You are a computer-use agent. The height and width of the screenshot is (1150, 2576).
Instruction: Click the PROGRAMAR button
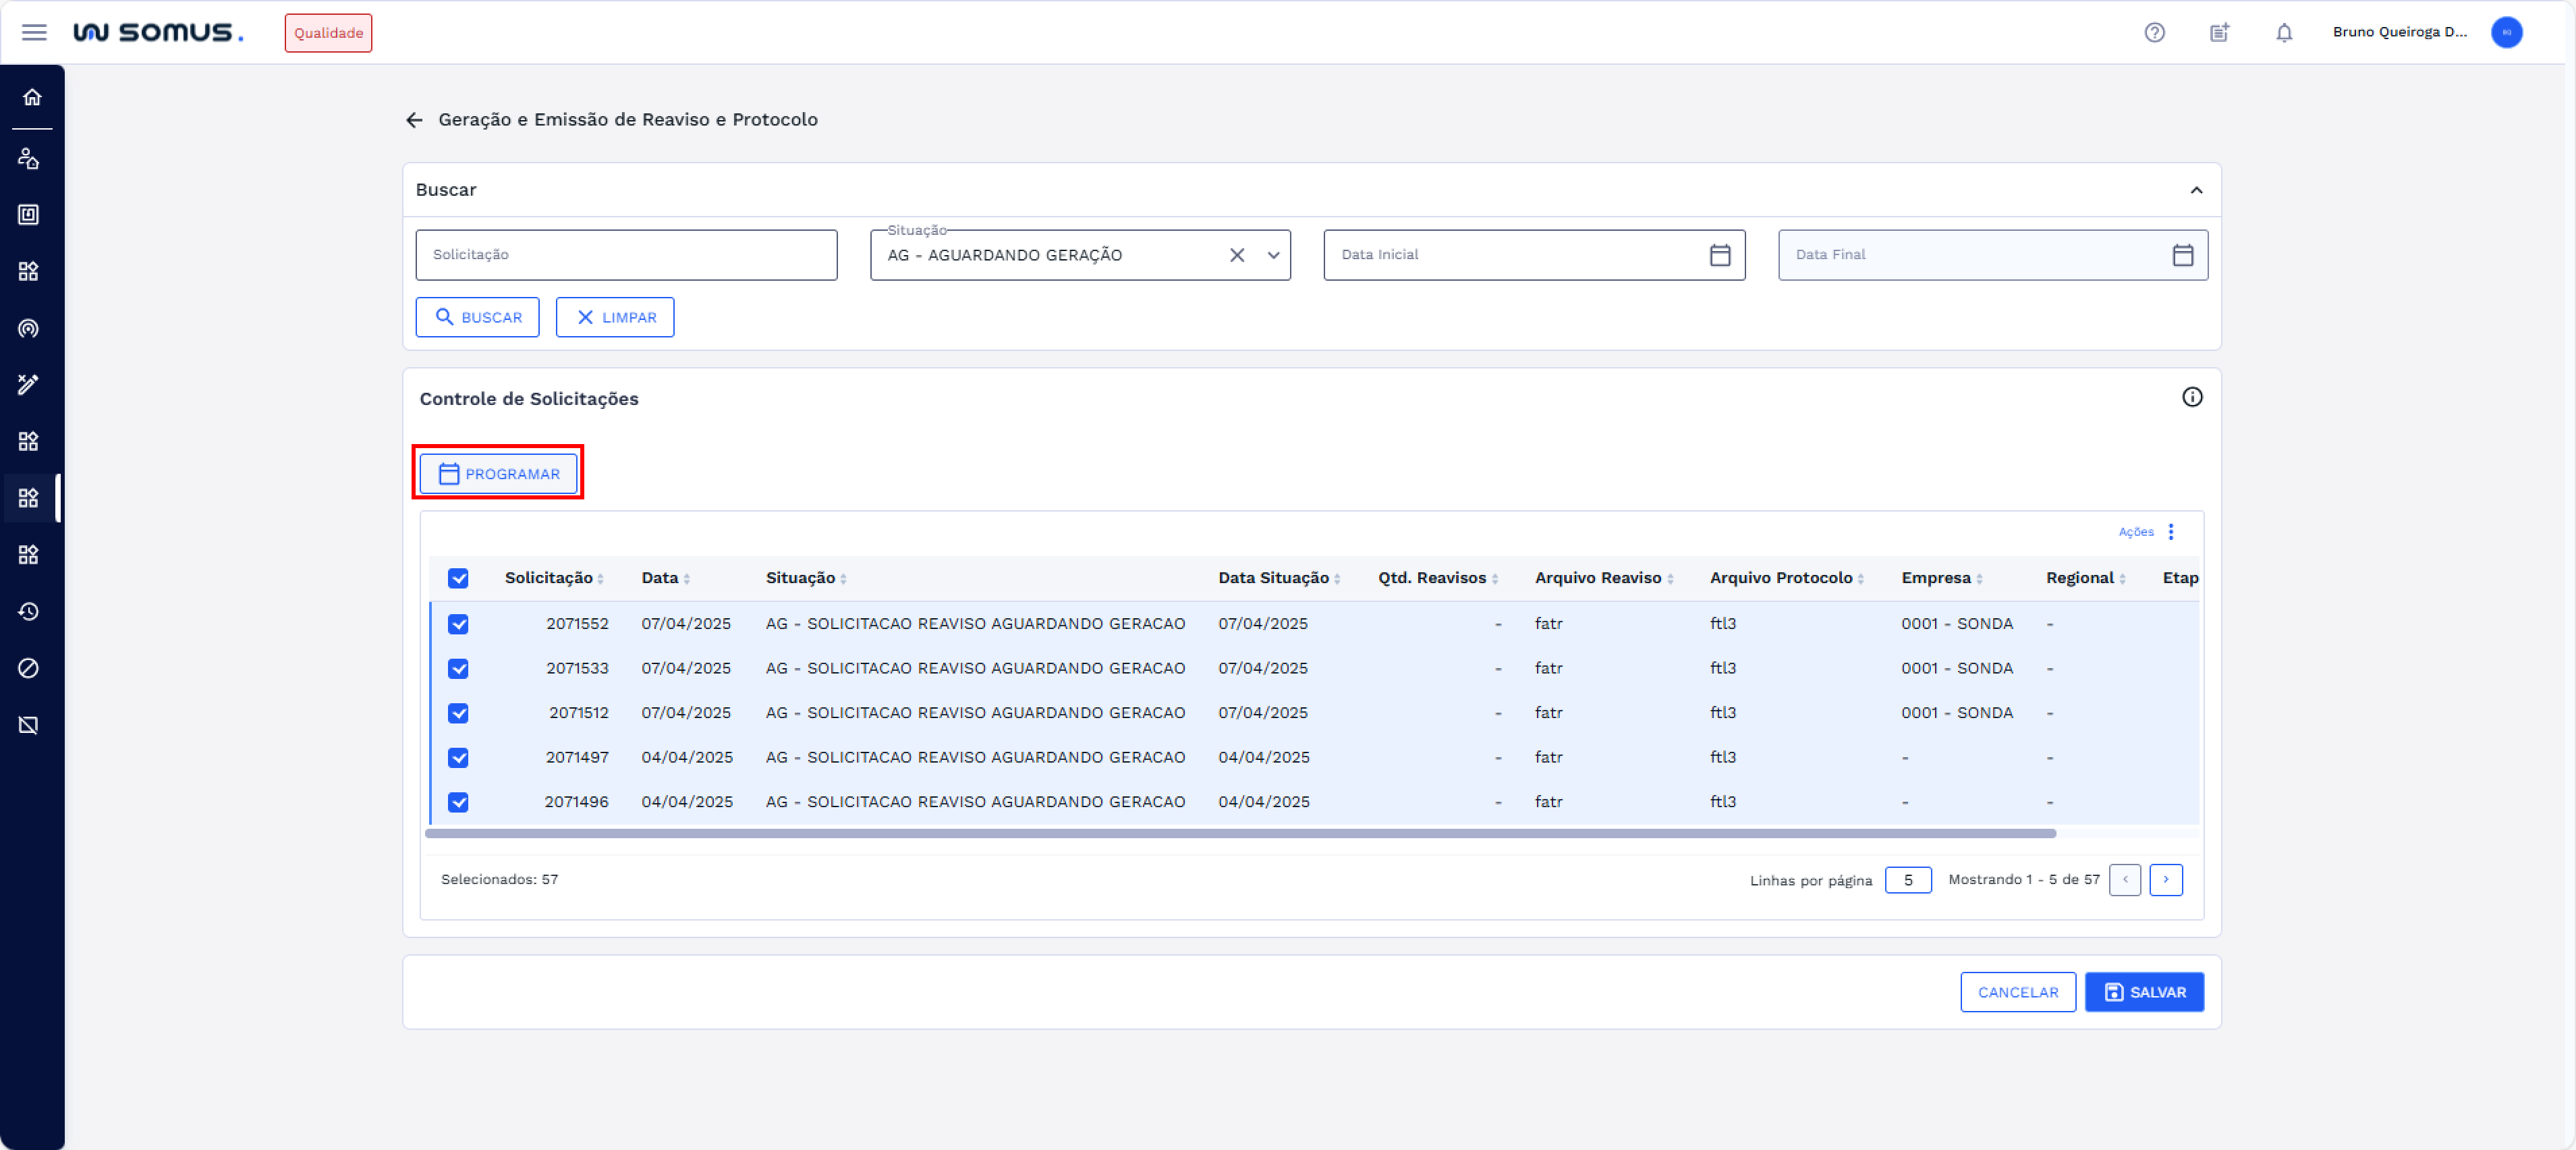click(x=498, y=474)
